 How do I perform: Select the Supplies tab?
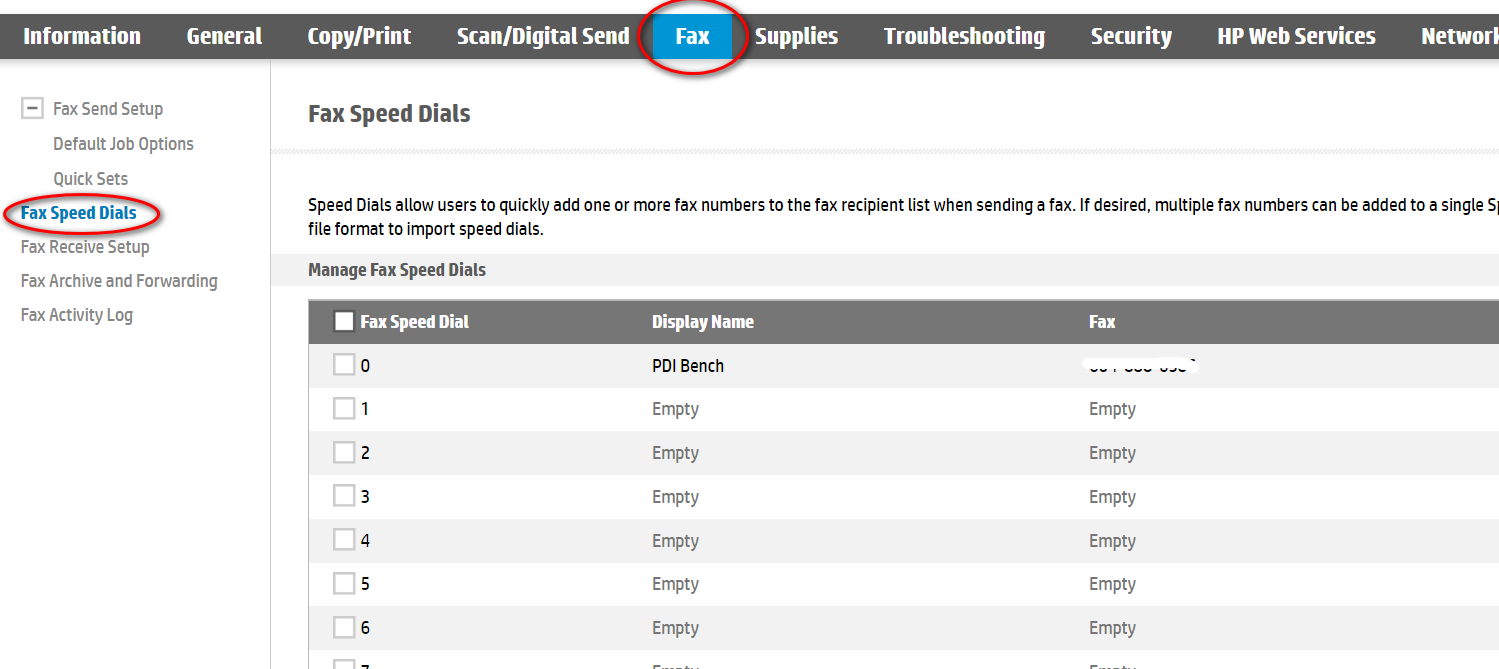[796, 37]
